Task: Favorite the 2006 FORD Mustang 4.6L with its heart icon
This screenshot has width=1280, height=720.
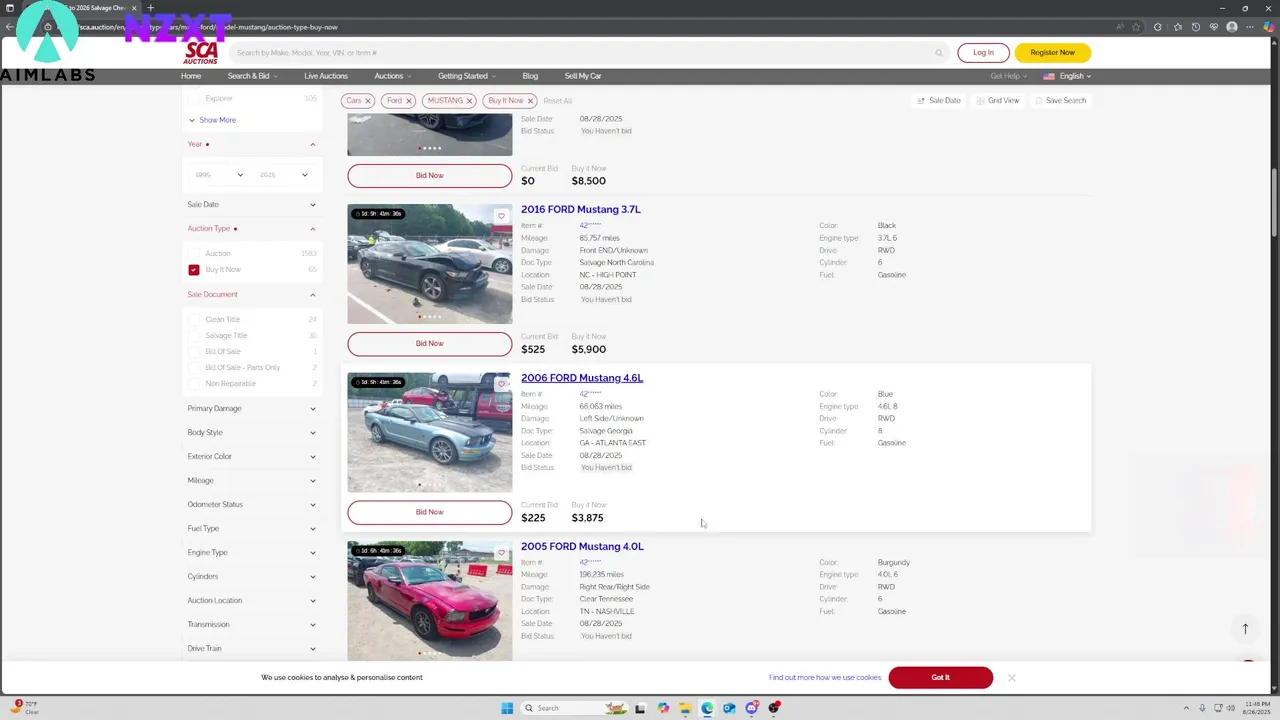Action: coord(501,384)
